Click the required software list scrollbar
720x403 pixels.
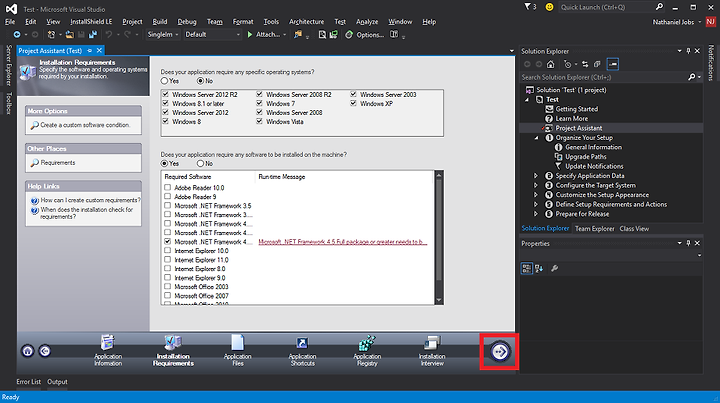click(439, 229)
